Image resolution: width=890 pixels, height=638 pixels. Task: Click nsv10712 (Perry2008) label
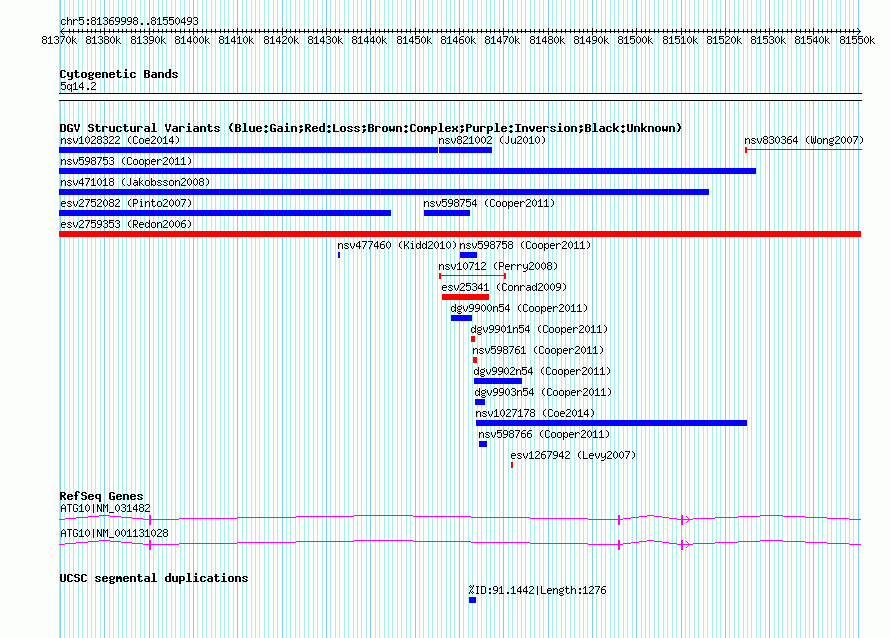[498, 266]
